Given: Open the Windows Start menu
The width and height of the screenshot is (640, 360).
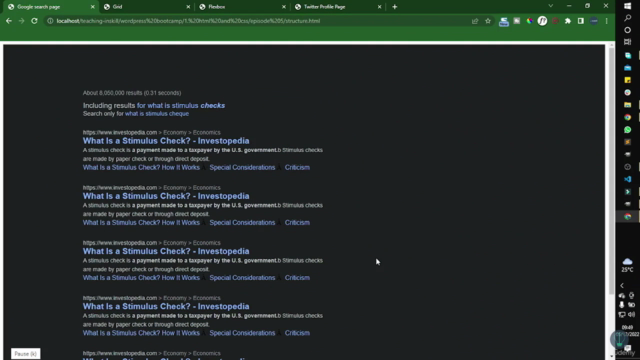Looking at the screenshot, I should coord(627,6).
